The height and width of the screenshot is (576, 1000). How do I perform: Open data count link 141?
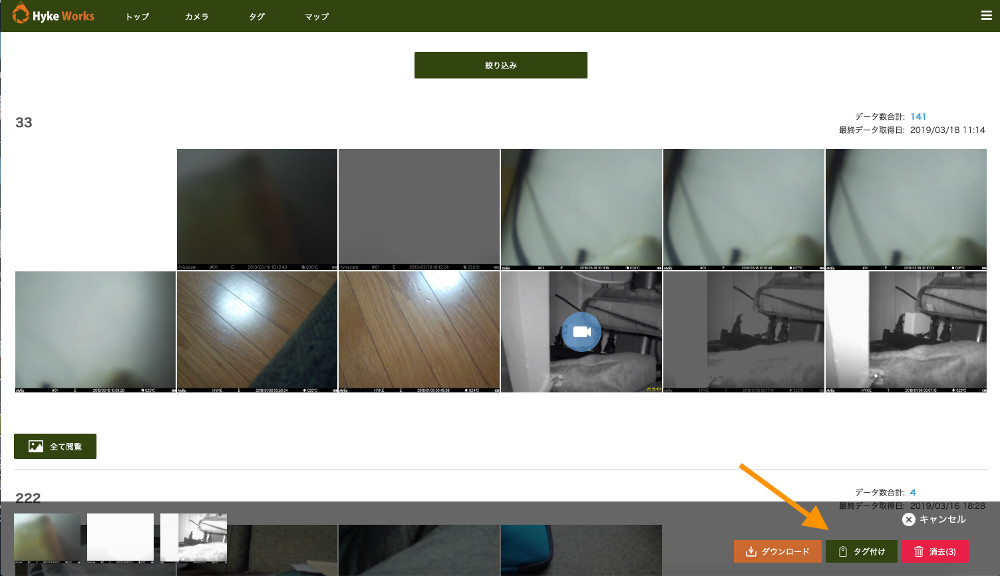click(918, 117)
